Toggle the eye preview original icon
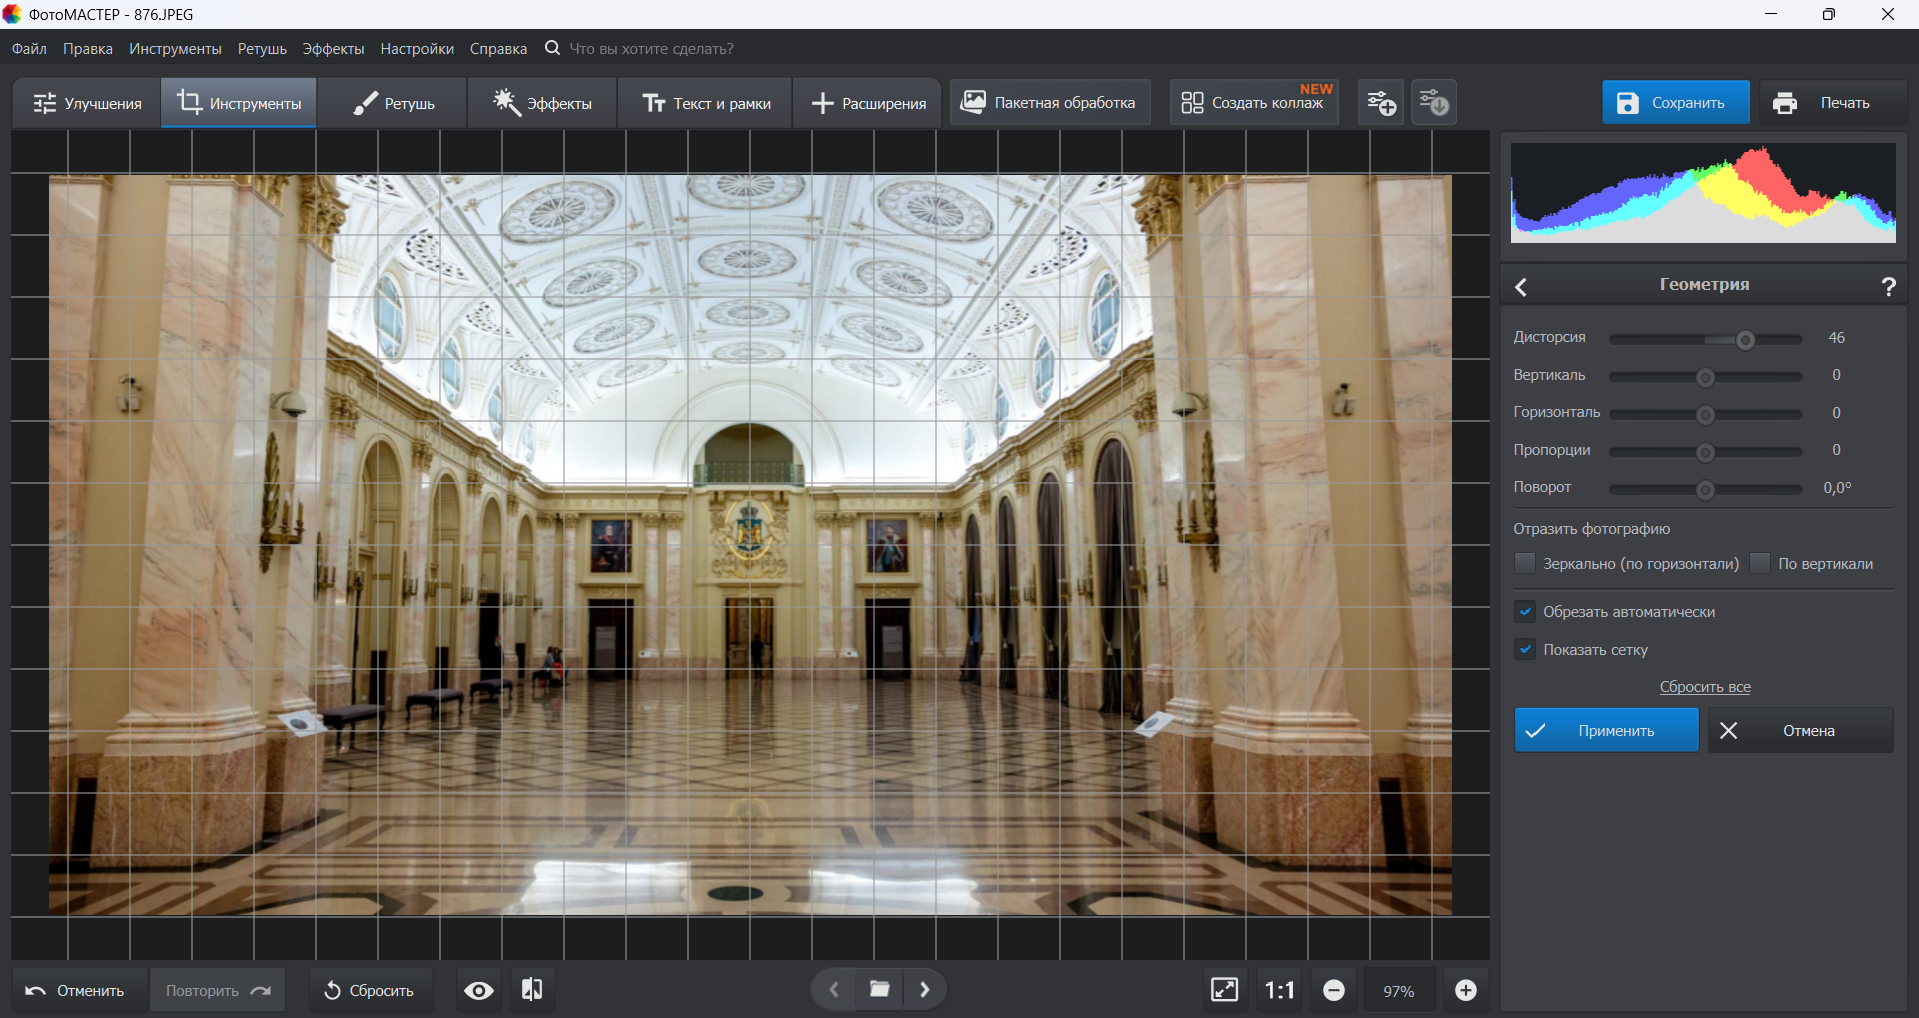 click(x=479, y=990)
